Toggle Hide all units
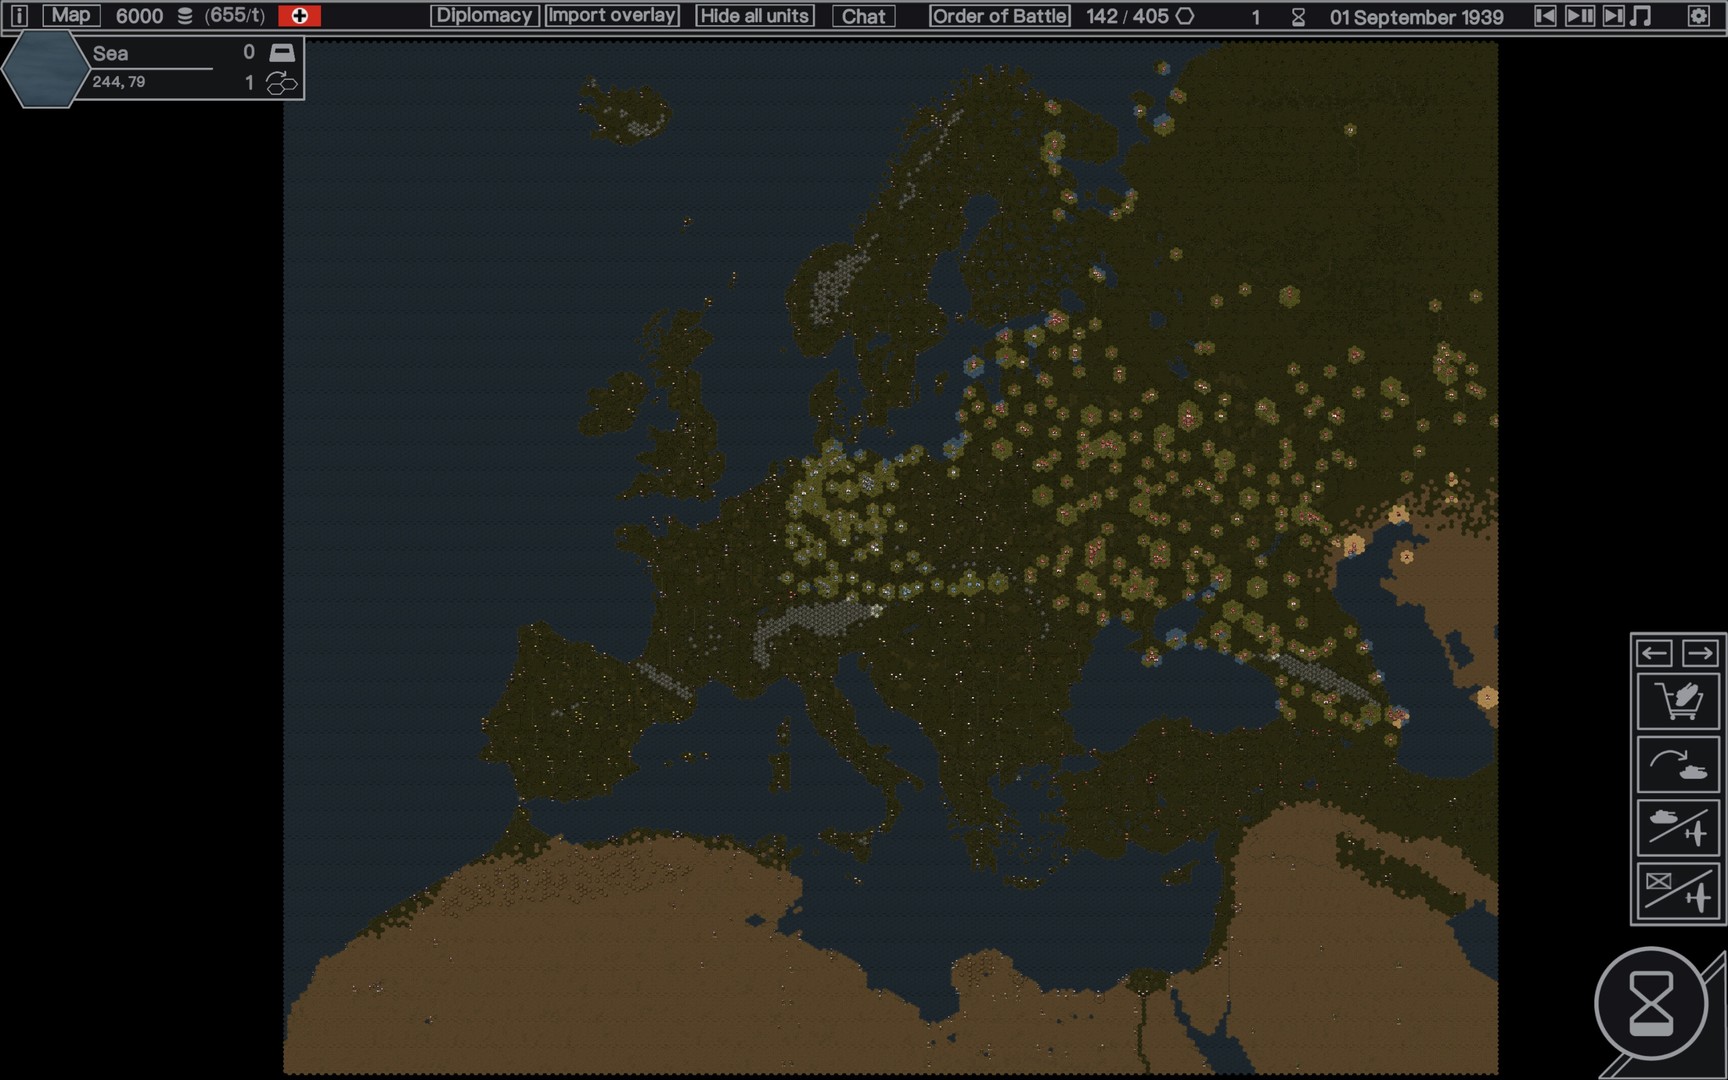The image size is (1728, 1080). (x=754, y=16)
